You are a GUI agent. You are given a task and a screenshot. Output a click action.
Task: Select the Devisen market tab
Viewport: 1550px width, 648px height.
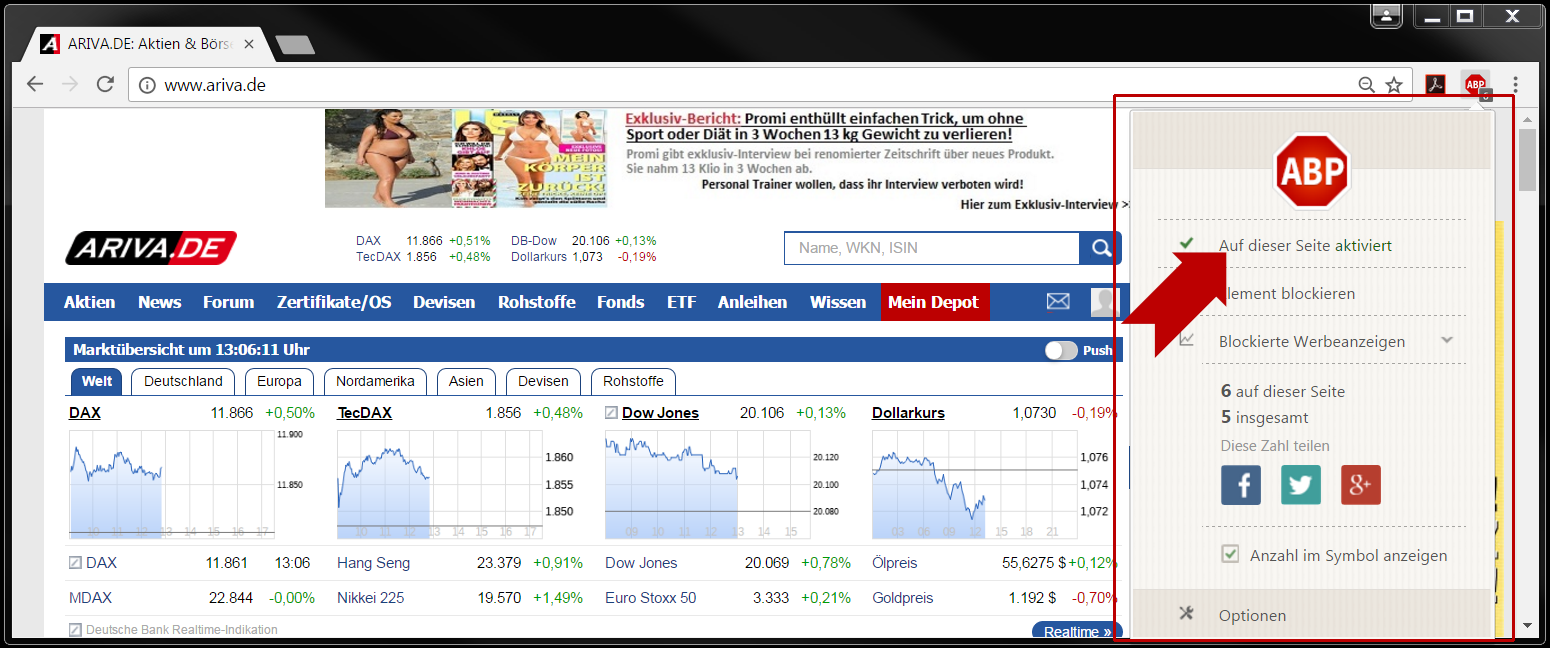543,381
